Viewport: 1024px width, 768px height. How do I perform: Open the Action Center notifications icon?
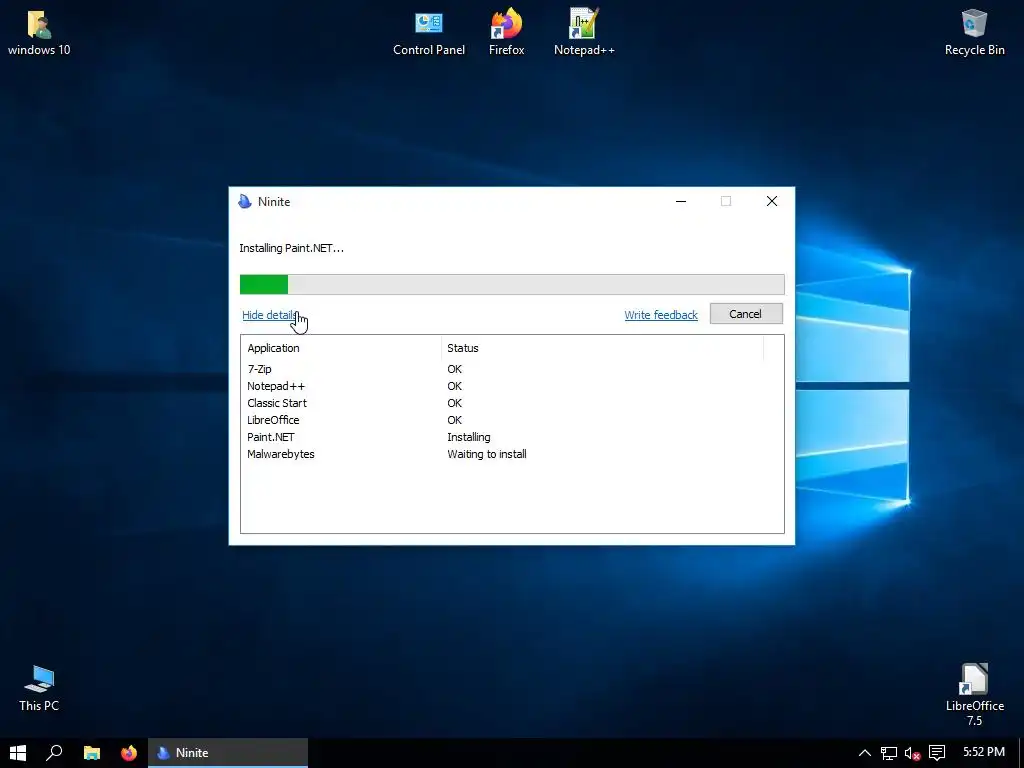click(x=937, y=753)
